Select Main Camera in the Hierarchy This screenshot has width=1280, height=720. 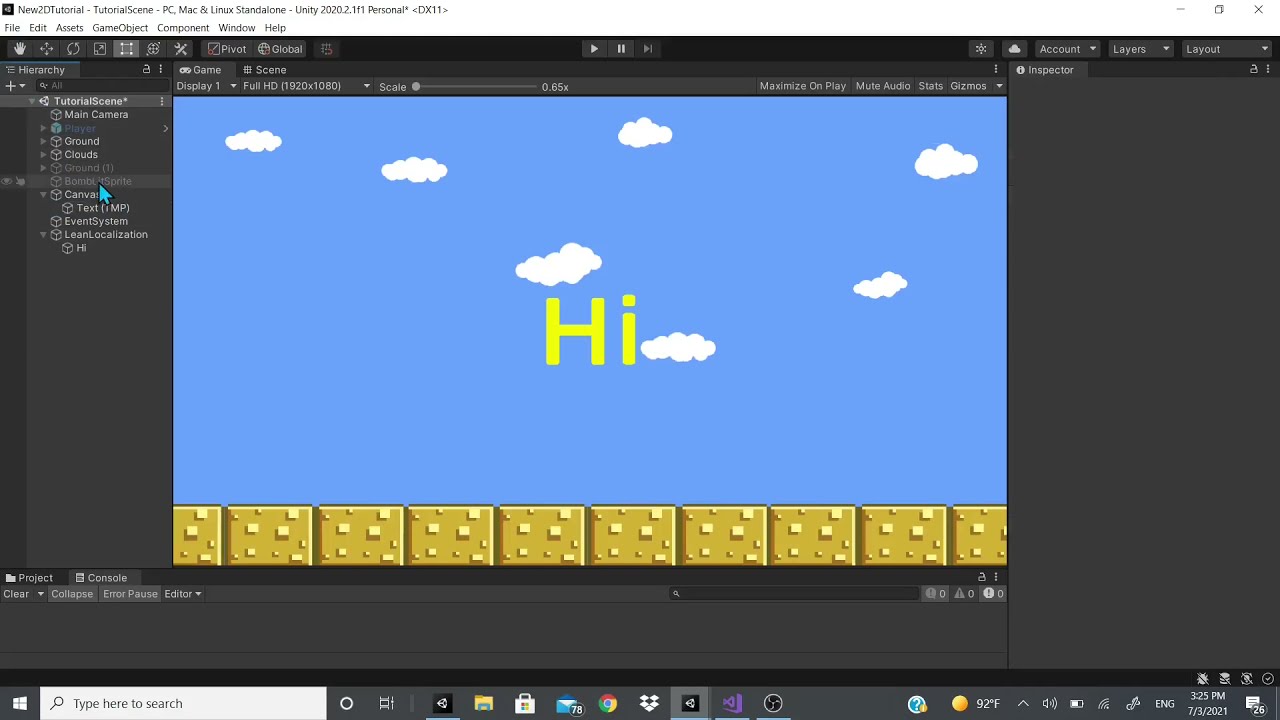coord(96,115)
